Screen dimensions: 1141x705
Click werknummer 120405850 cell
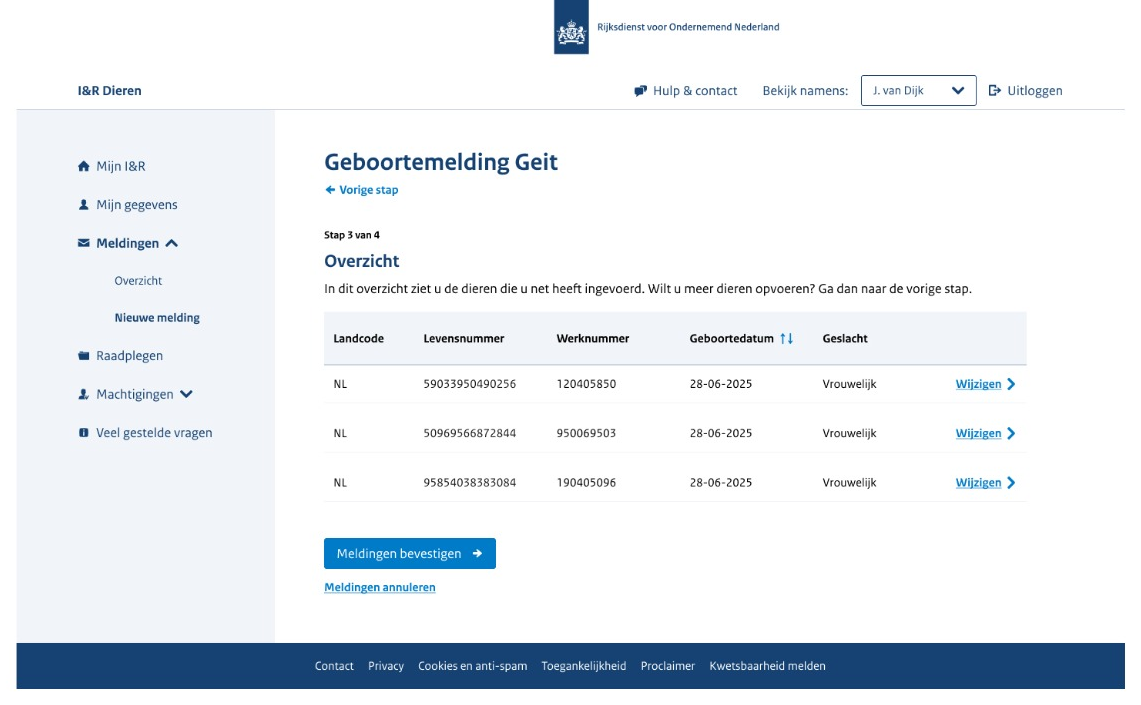[586, 384]
